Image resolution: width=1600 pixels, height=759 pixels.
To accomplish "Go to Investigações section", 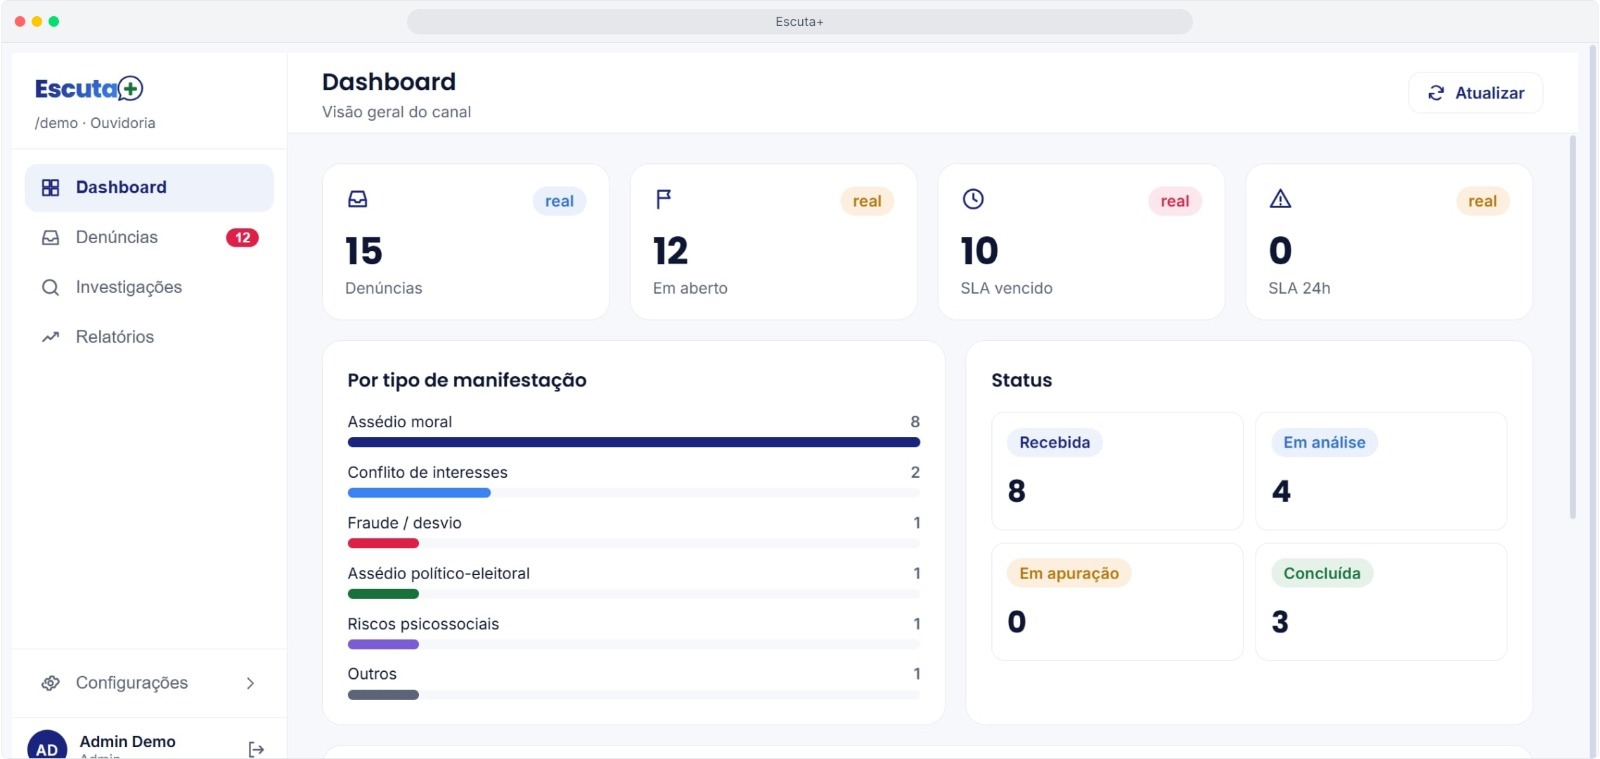I will pyautogui.click(x=149, y=288).
